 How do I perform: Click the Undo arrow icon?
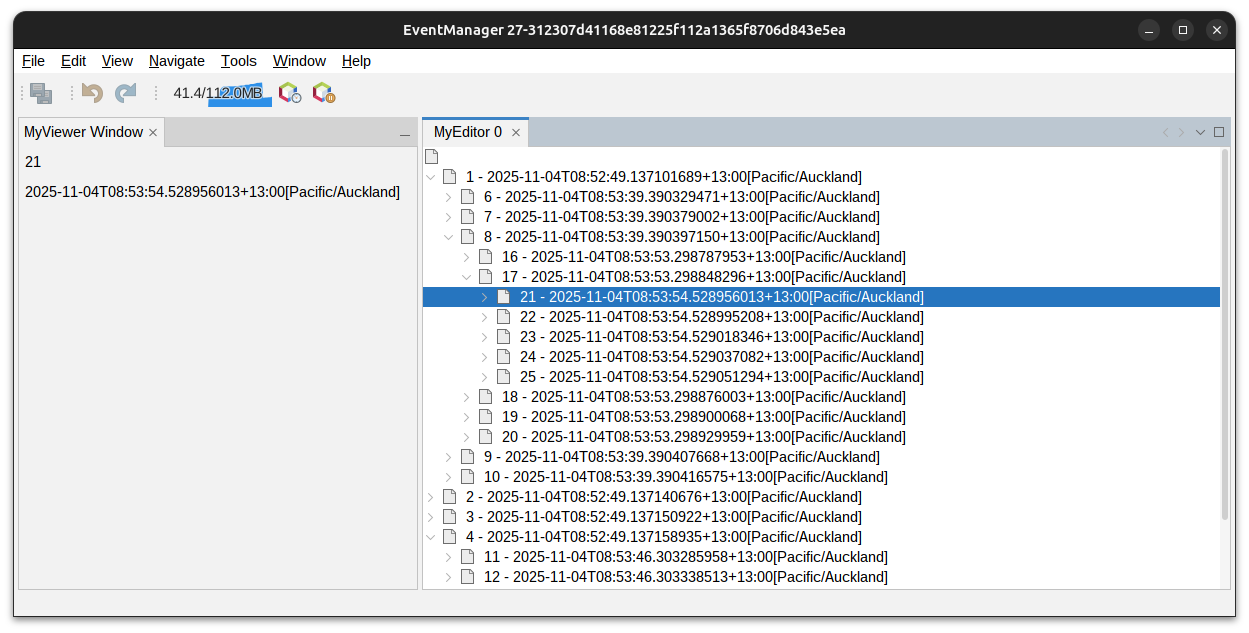coord(93,93)
